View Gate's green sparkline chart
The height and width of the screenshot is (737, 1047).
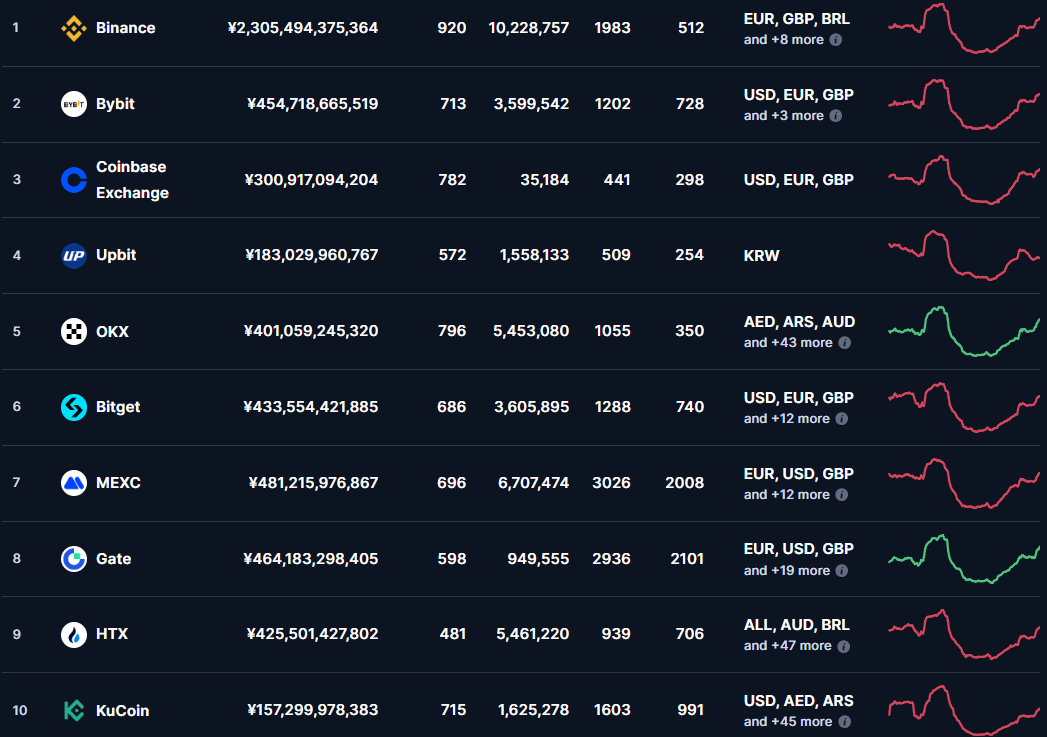tap(964, 559)
